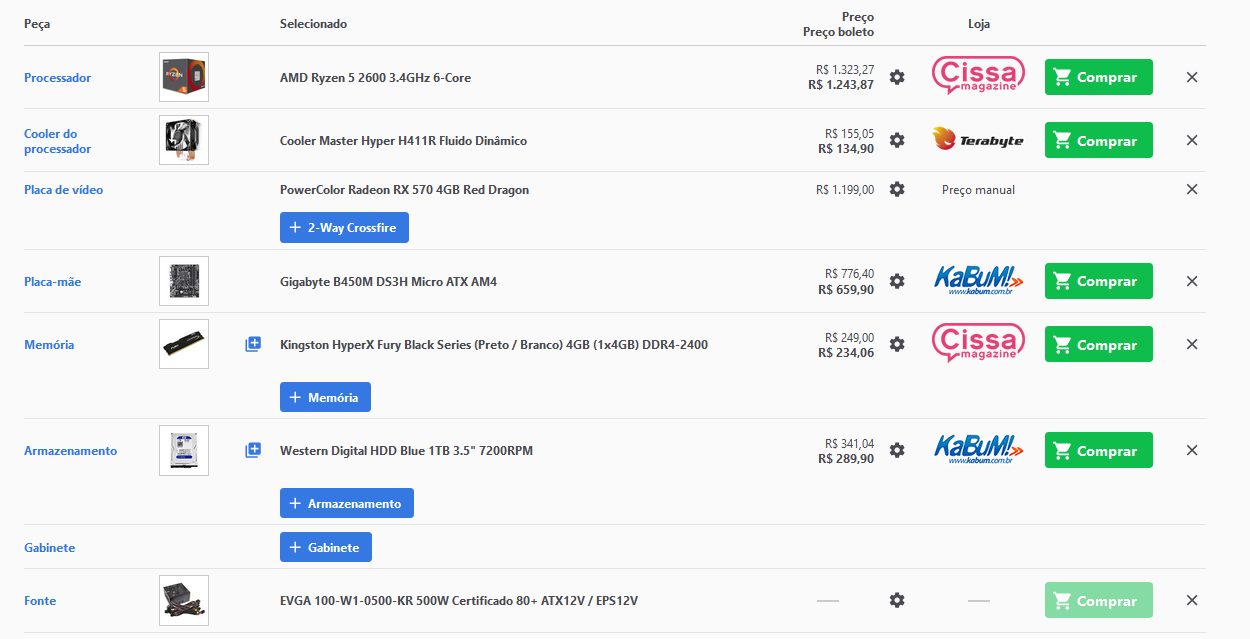Add second GPU with 2-Way Crossfire button
The image size is (1250, 639).
[344, 227]
